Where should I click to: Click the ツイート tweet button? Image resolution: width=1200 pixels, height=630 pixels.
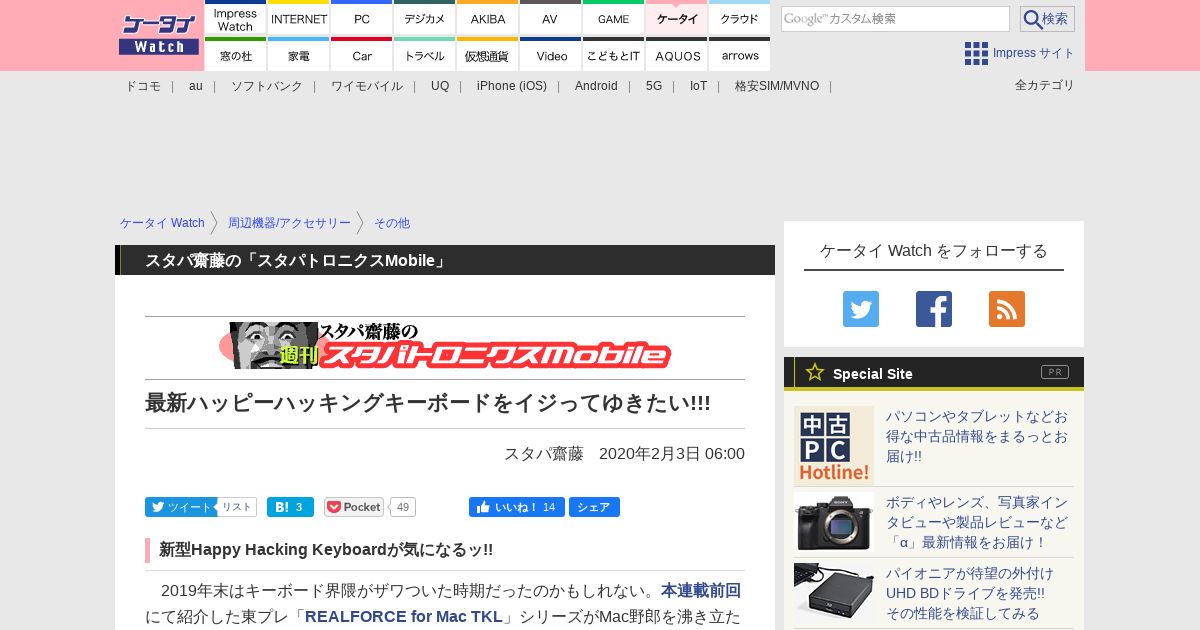click(180, 507)
